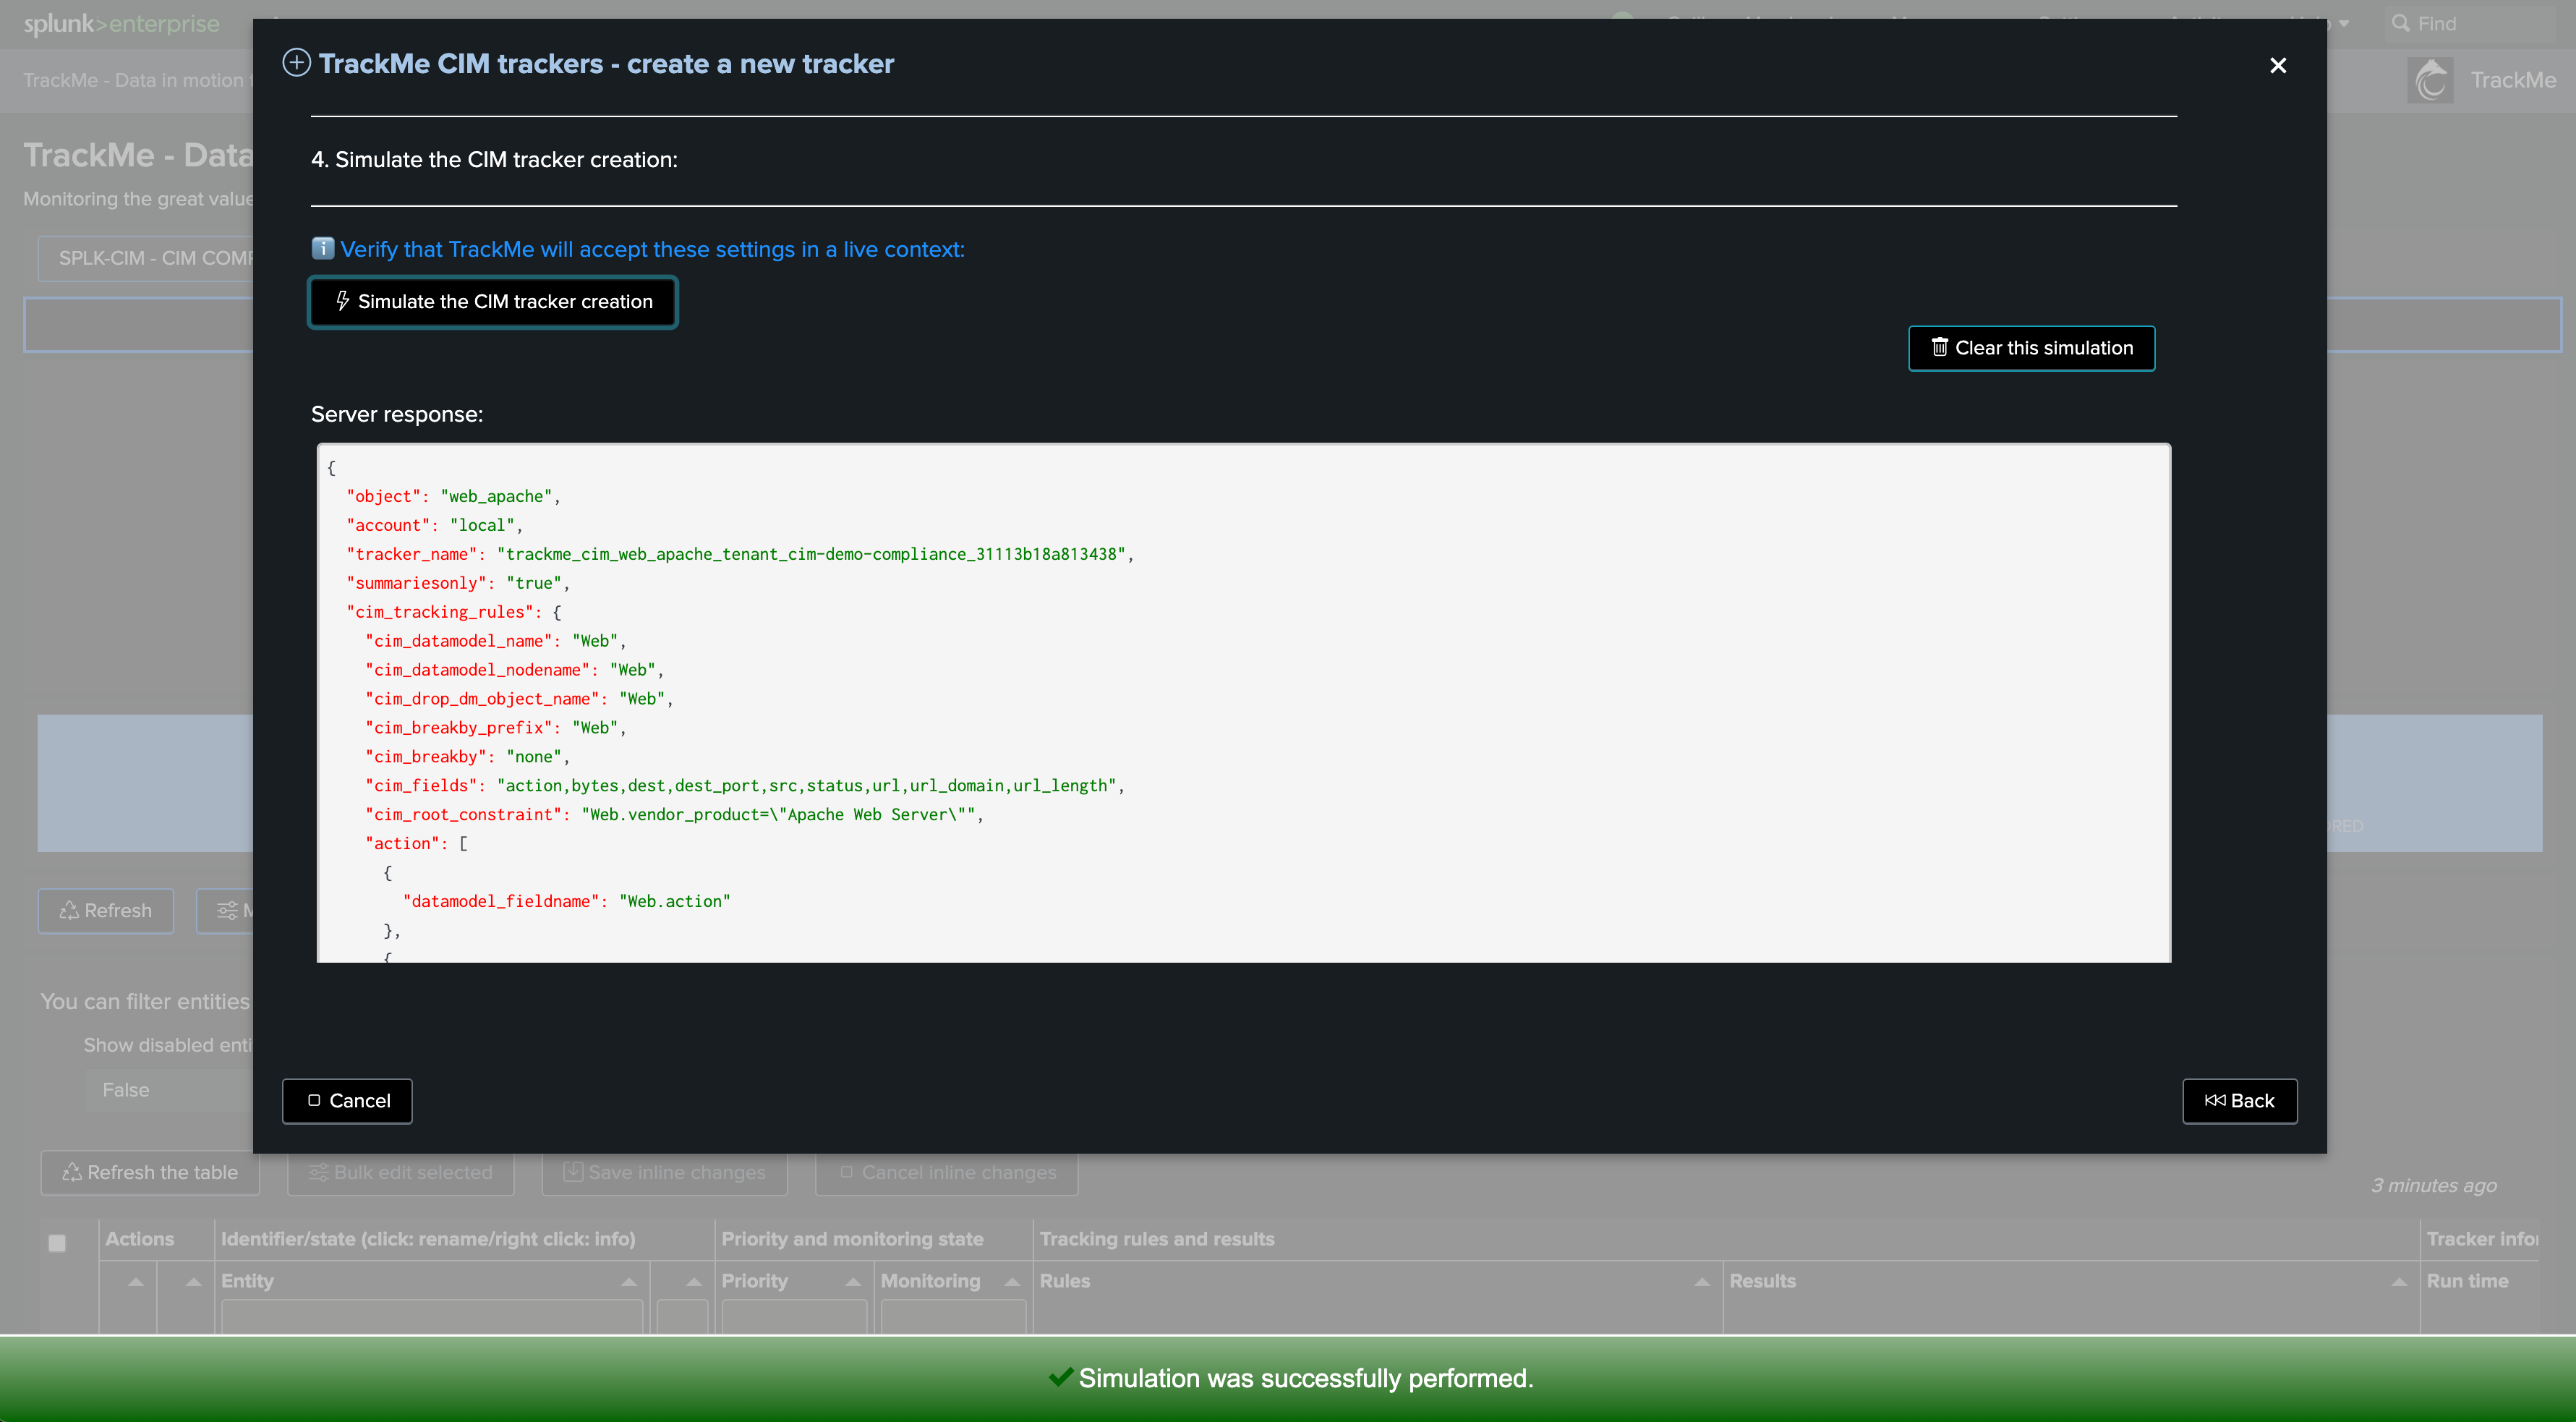Image resolution: width=2576 pixels, height=1422 pixels.
Task: Tick the select-all checkbox in table header
Action: (57, 1243)
